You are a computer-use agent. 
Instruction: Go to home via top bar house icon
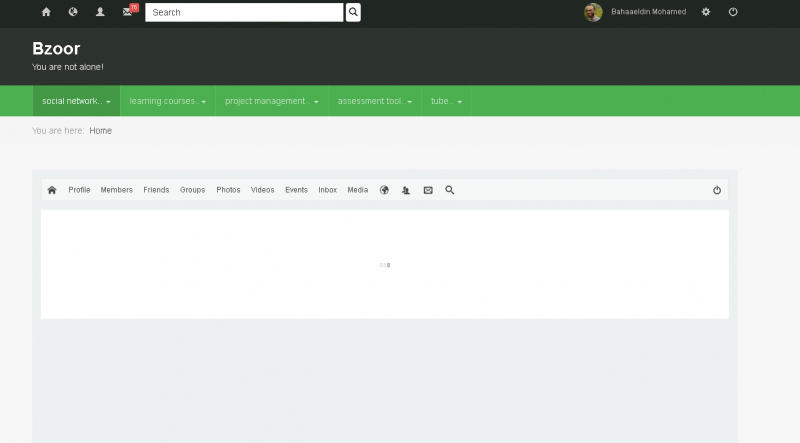pyautogui.click(x=46, y=12)
